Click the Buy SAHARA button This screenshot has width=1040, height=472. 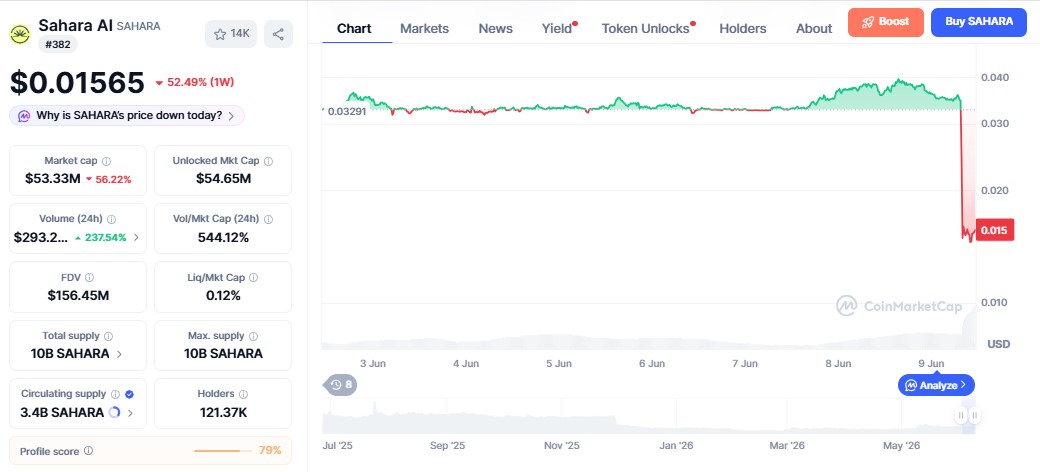(979, 22)
